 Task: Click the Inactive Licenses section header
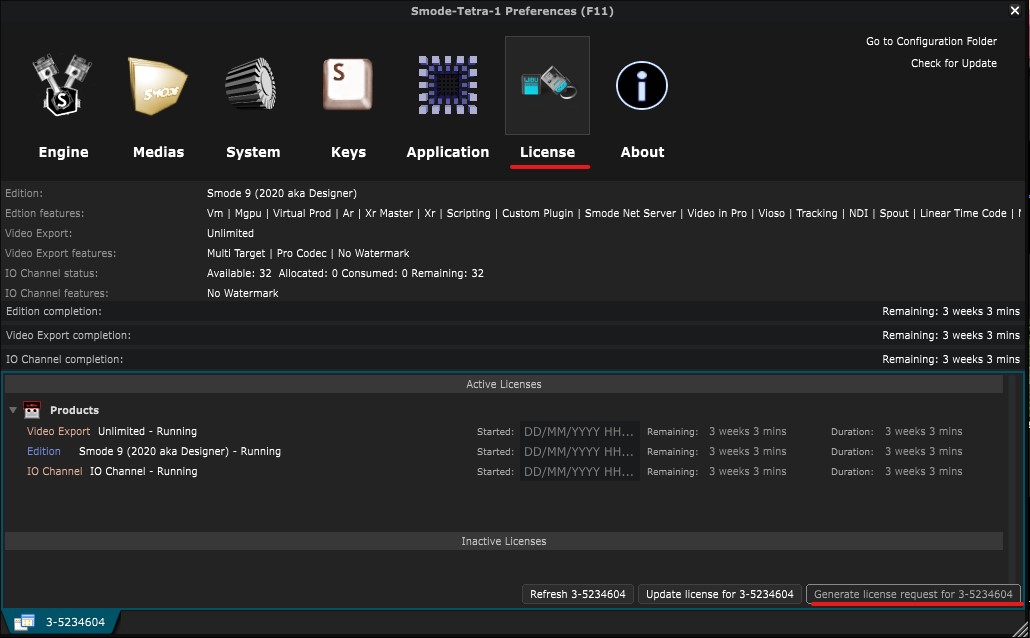pyautogui.click(x=504, y=541)
